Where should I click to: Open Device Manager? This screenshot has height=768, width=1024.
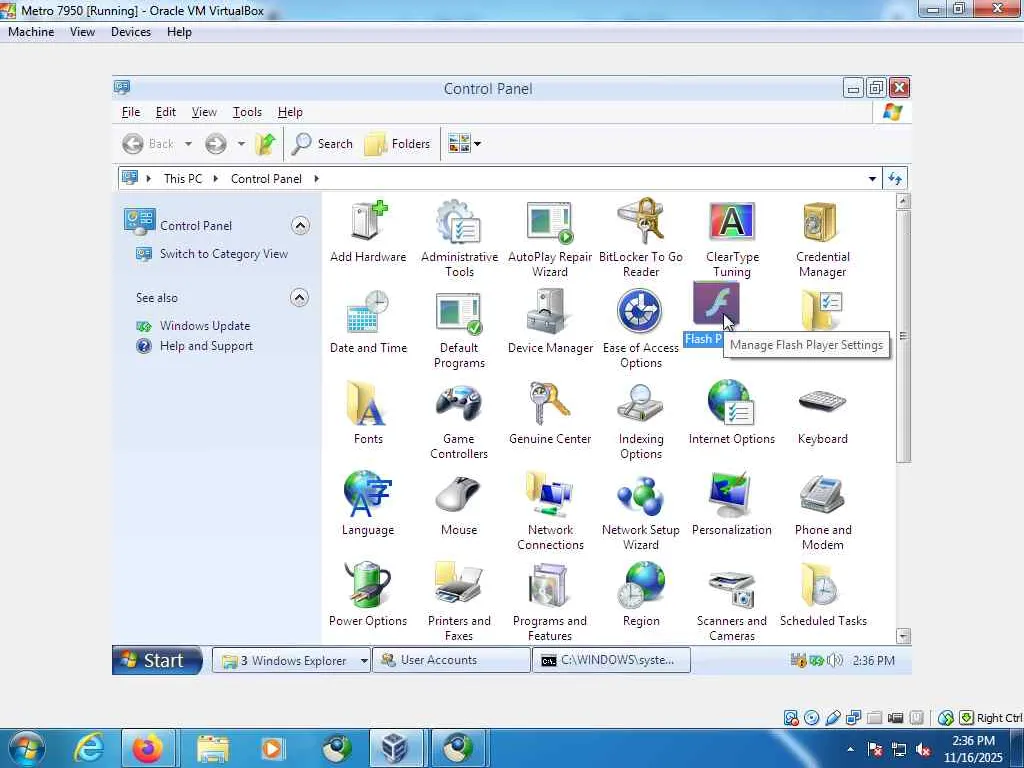click(x=550, y=323)
